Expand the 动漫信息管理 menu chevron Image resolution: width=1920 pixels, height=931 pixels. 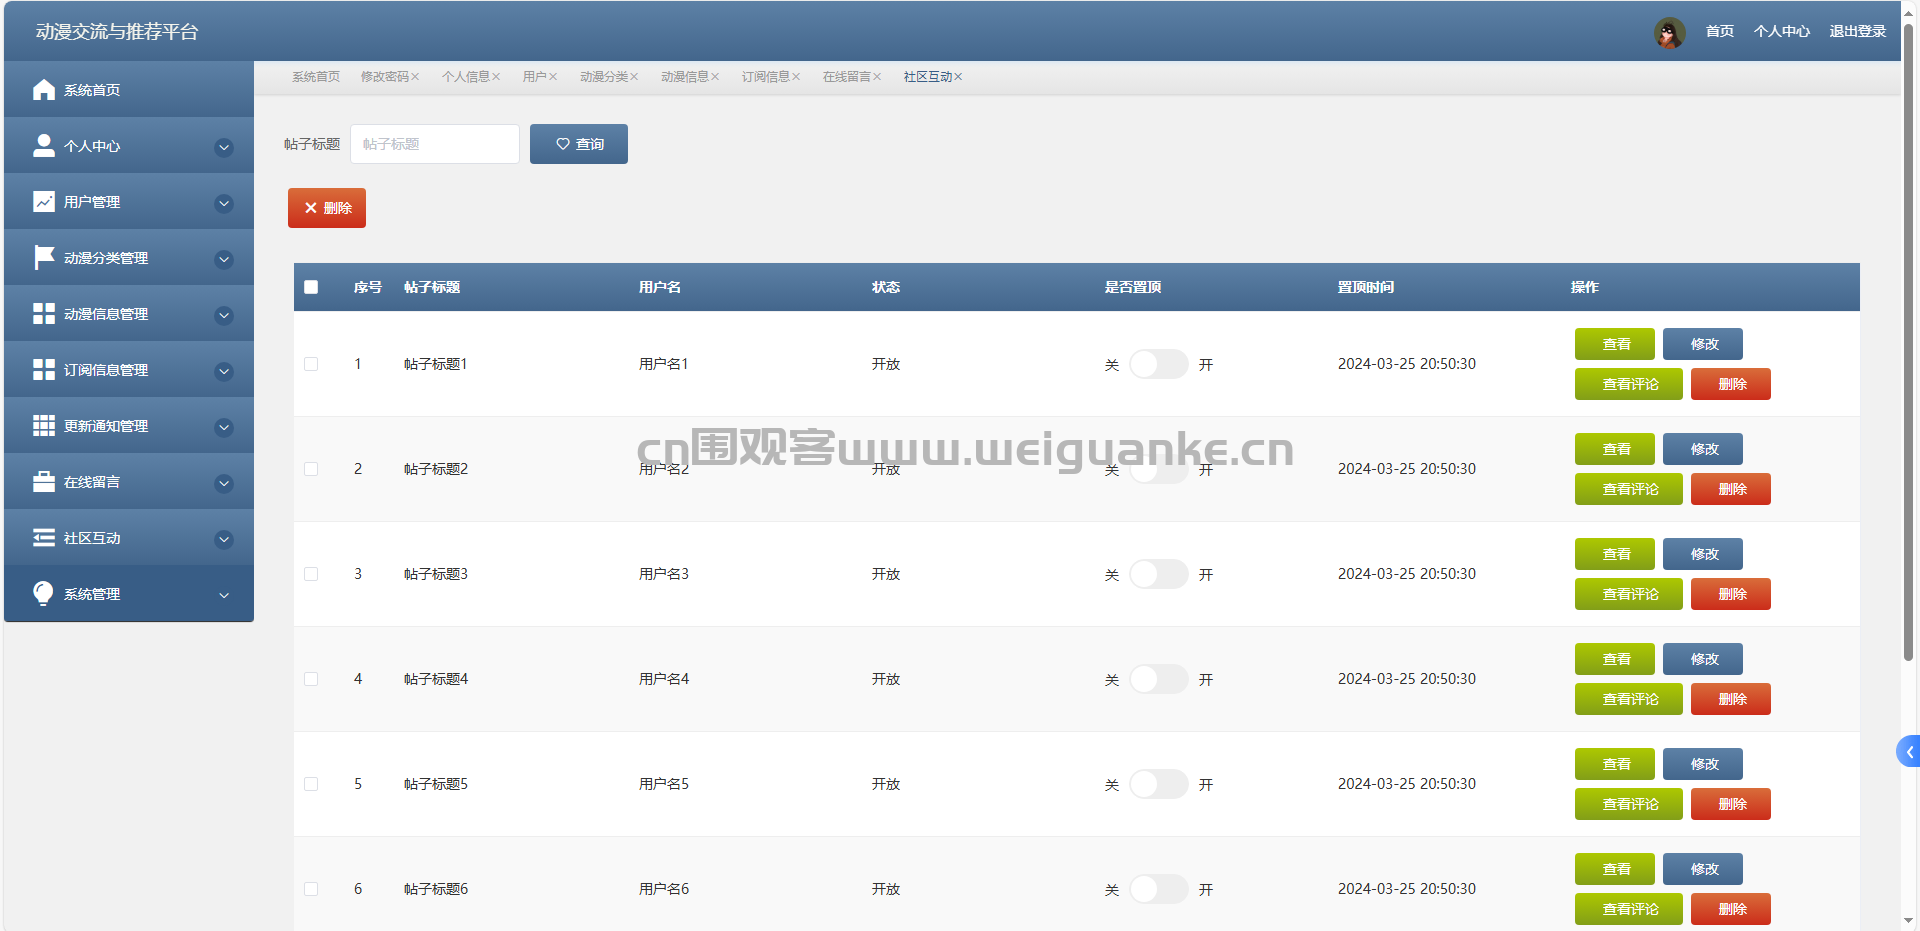tap(224, 315)
